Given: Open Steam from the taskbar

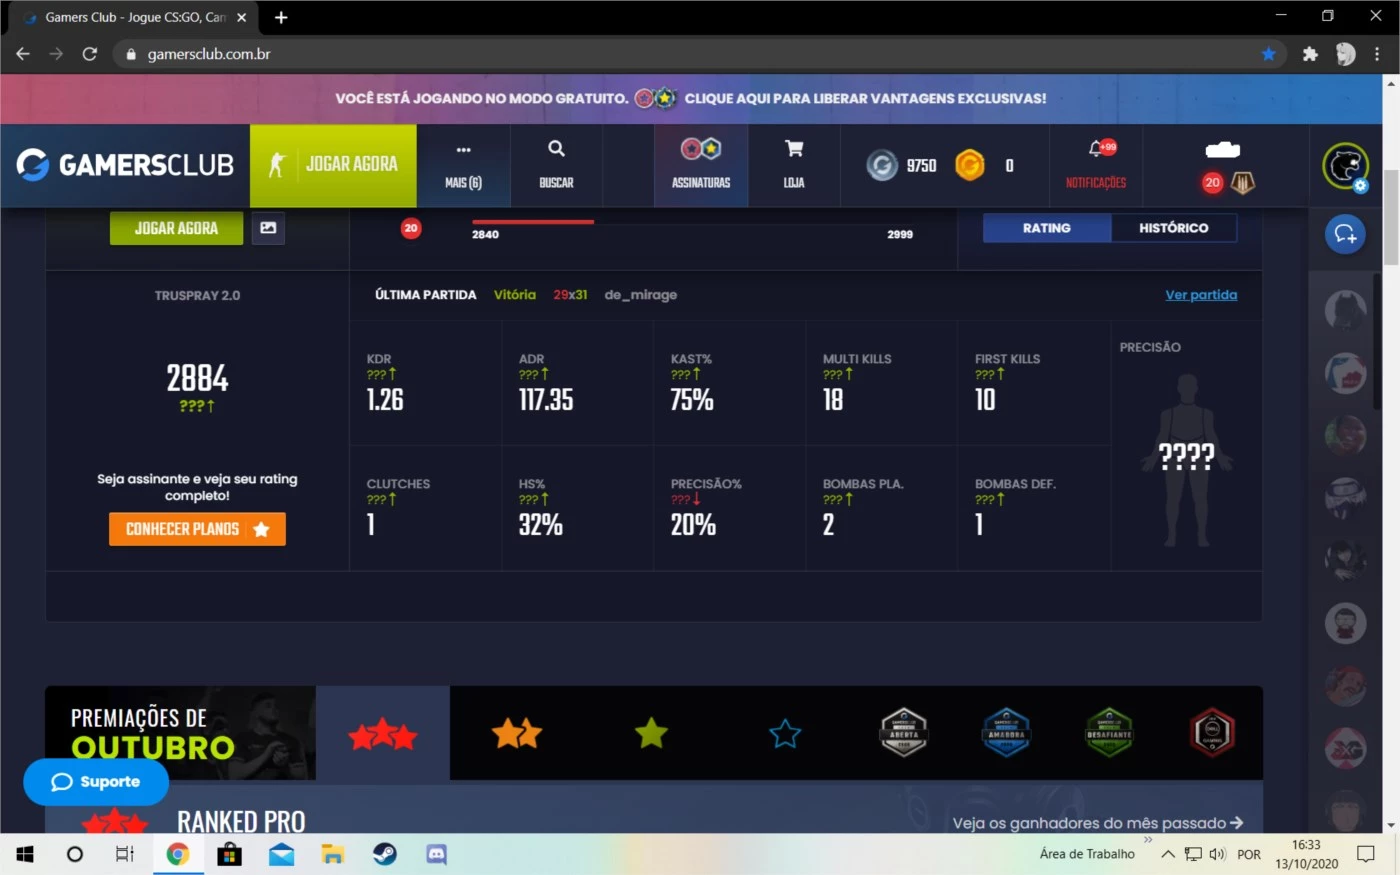Looking at the screenshot, I should pos(385,854).
